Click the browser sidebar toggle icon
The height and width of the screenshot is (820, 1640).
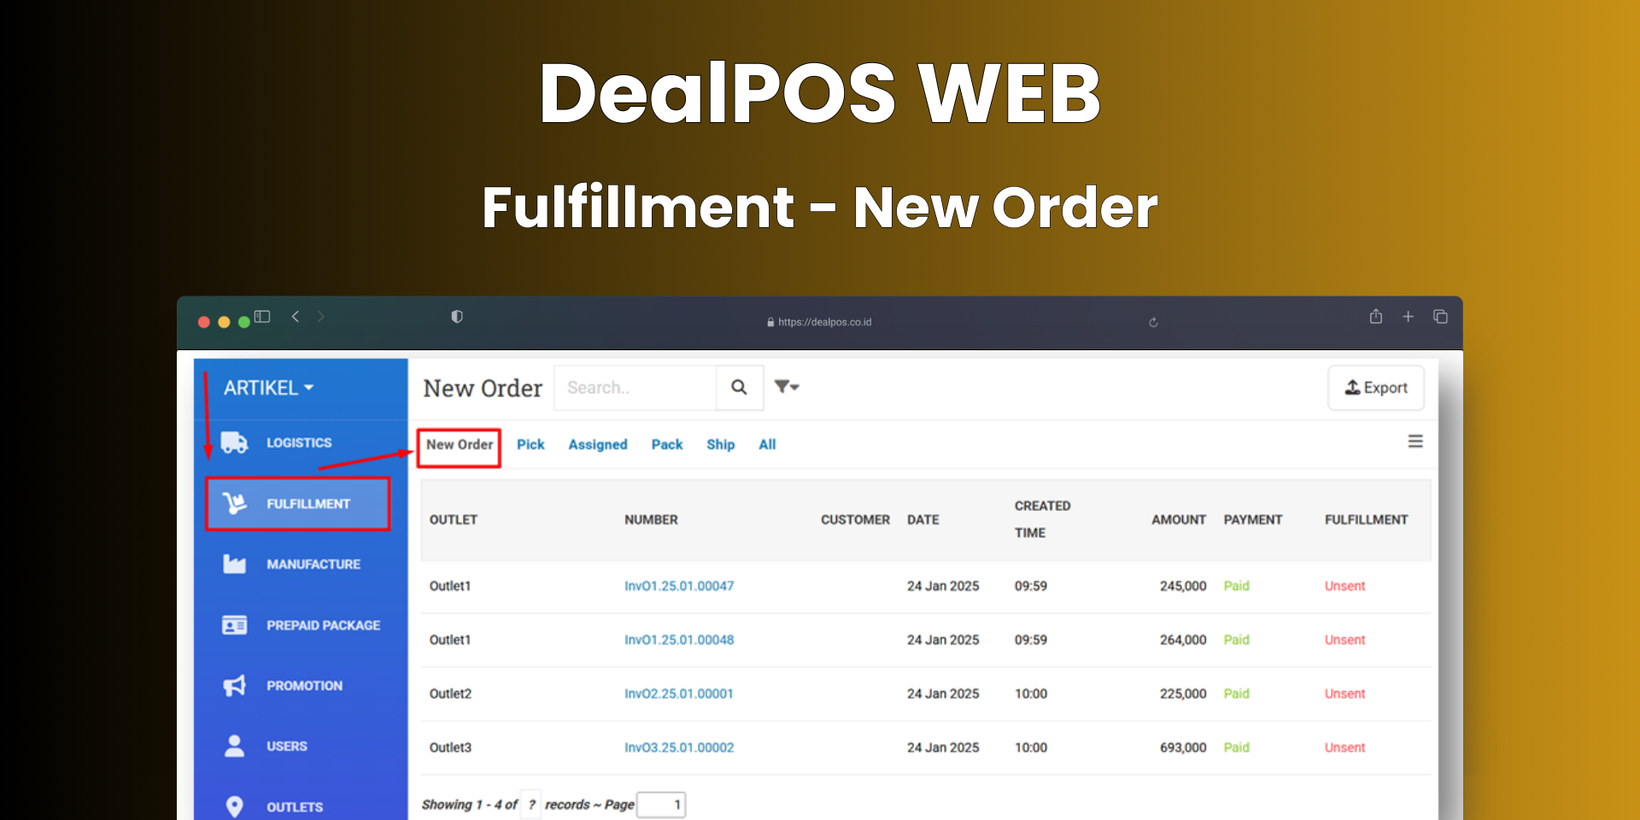(x=262, y=317)
